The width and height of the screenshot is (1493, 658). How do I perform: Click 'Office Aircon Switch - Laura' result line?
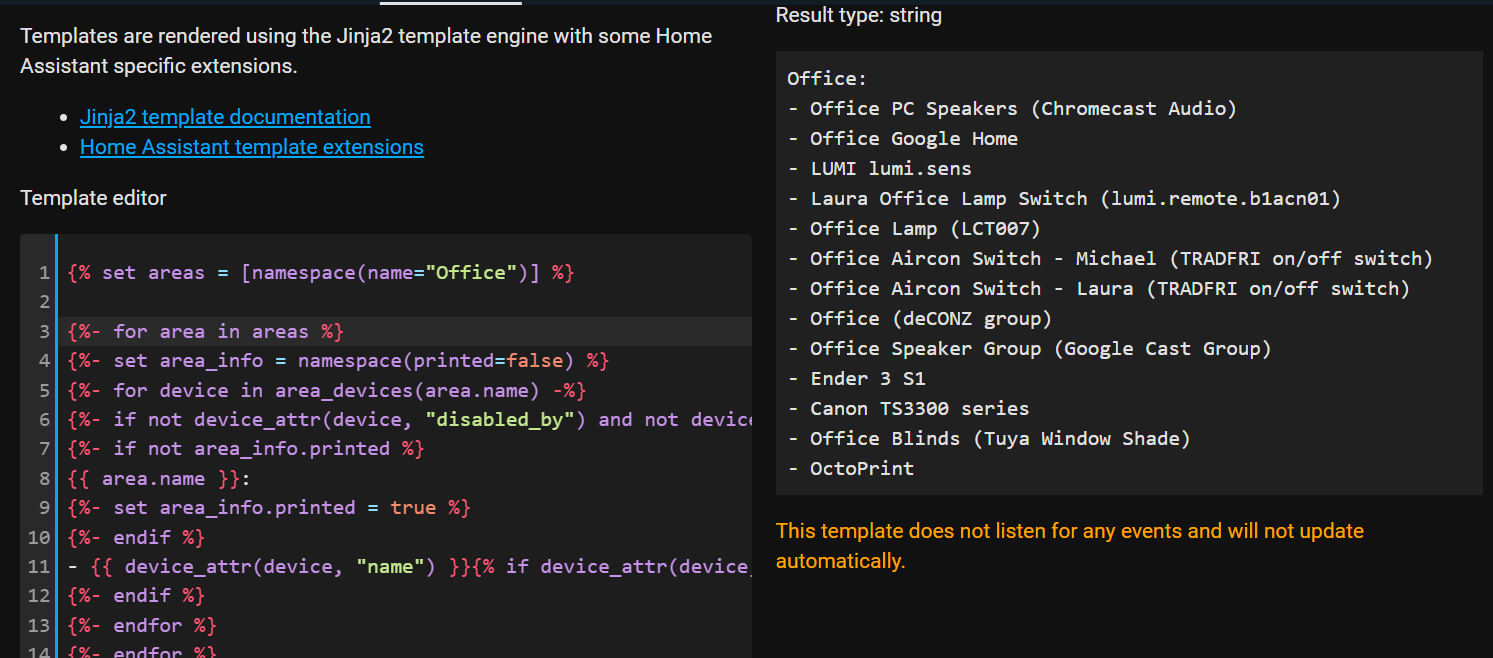(1099, 288)
